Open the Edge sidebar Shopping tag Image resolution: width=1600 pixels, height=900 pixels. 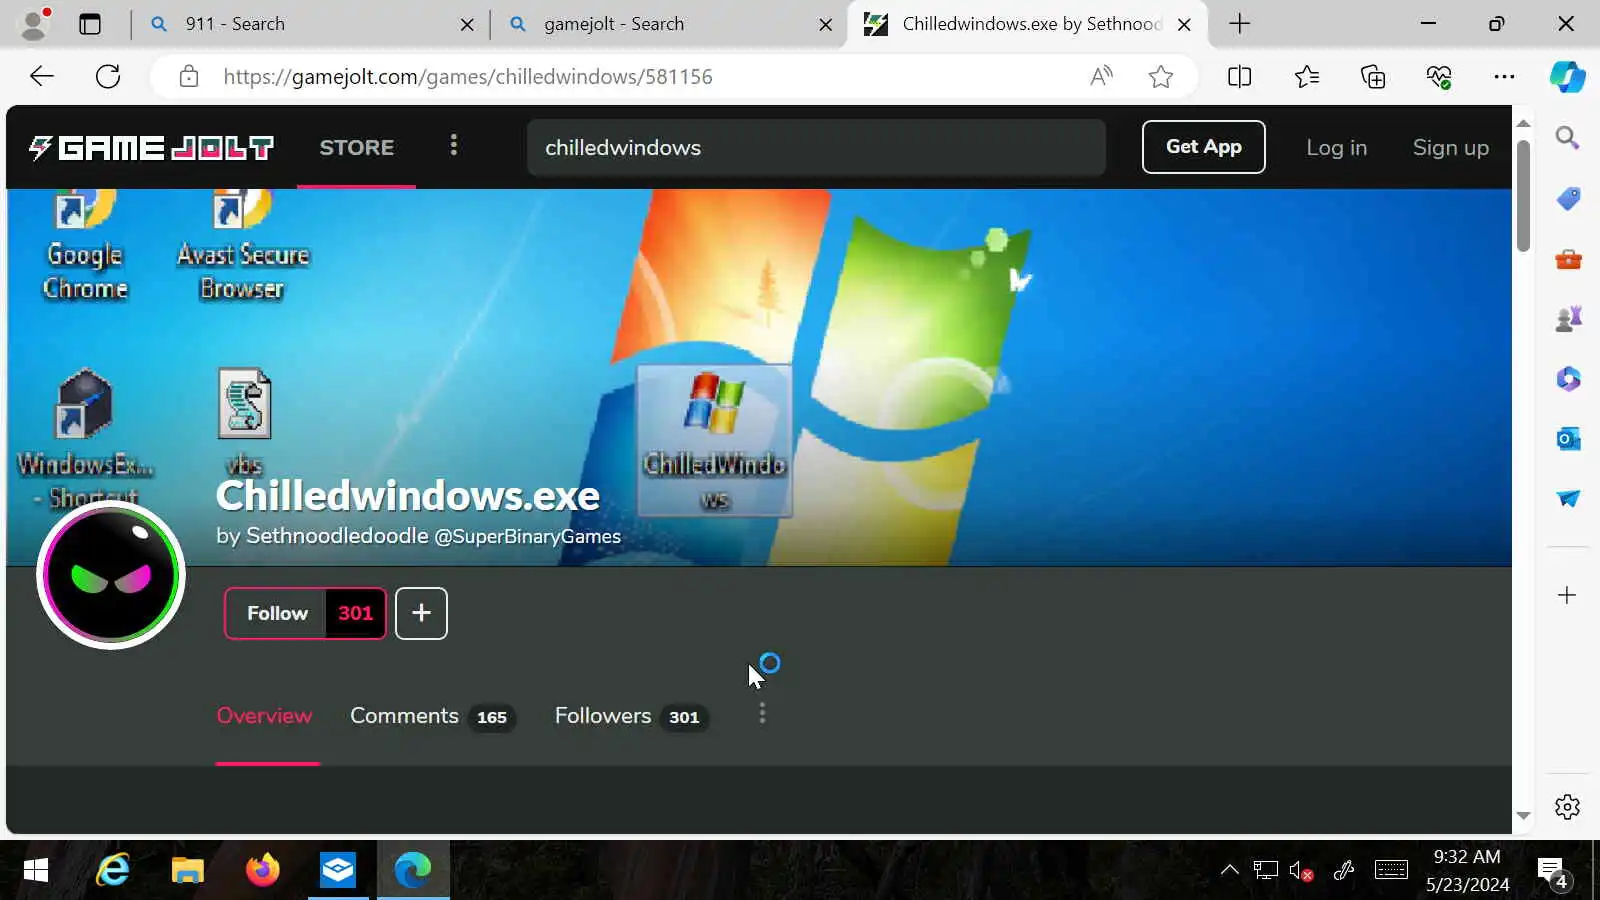pyautogui.click(x=1568, y=199)
